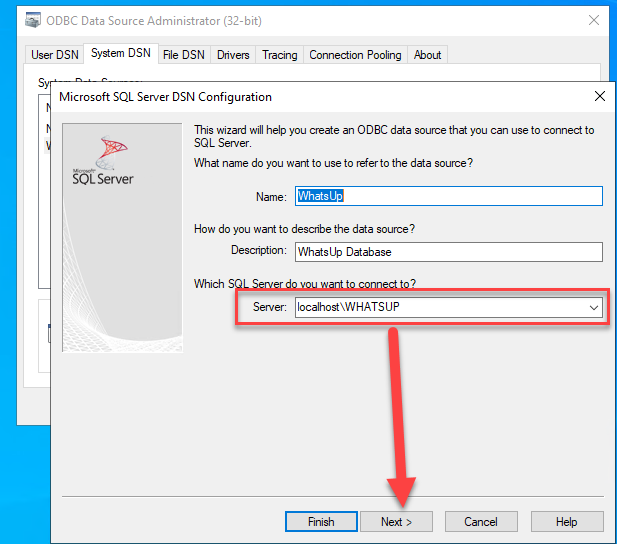The height and width of the screenshot is (544, 617).
Task: Select the System DSN tab
Action: (121, 53)
